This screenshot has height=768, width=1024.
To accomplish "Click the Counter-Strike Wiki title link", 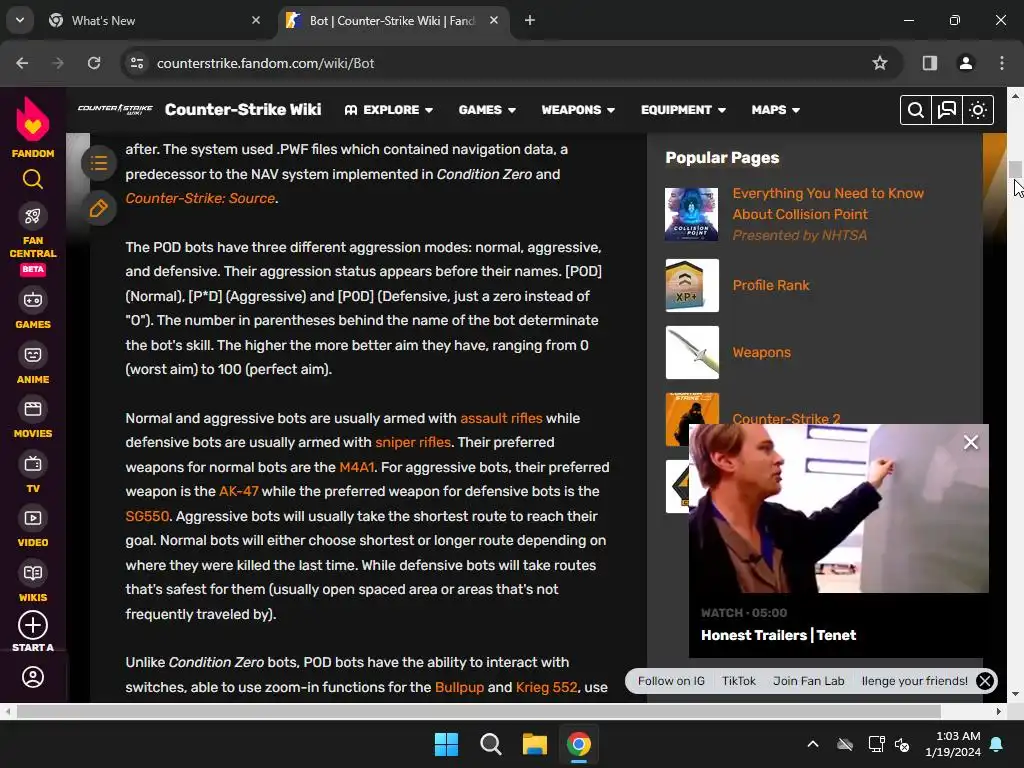I will pyautogui.click(x=243, y=109).
